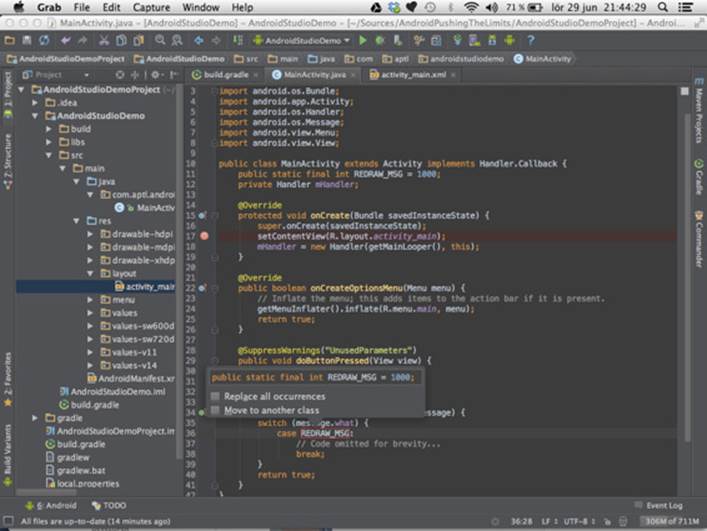Click the Undo arrow icon
Image resolution: width=707 pixels, height=531 pixels.
pos(66,41)
